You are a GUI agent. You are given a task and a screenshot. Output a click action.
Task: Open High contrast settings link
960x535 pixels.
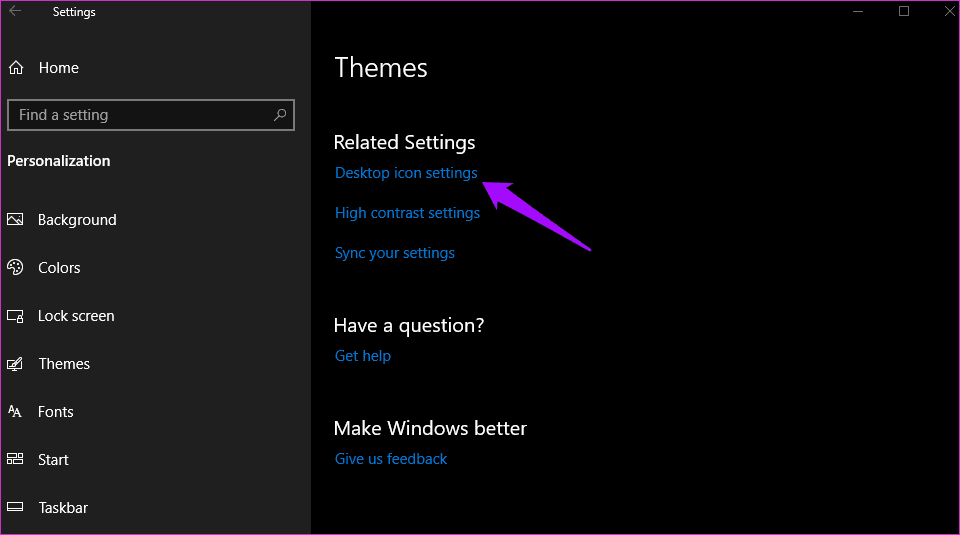tap(407, 213)
